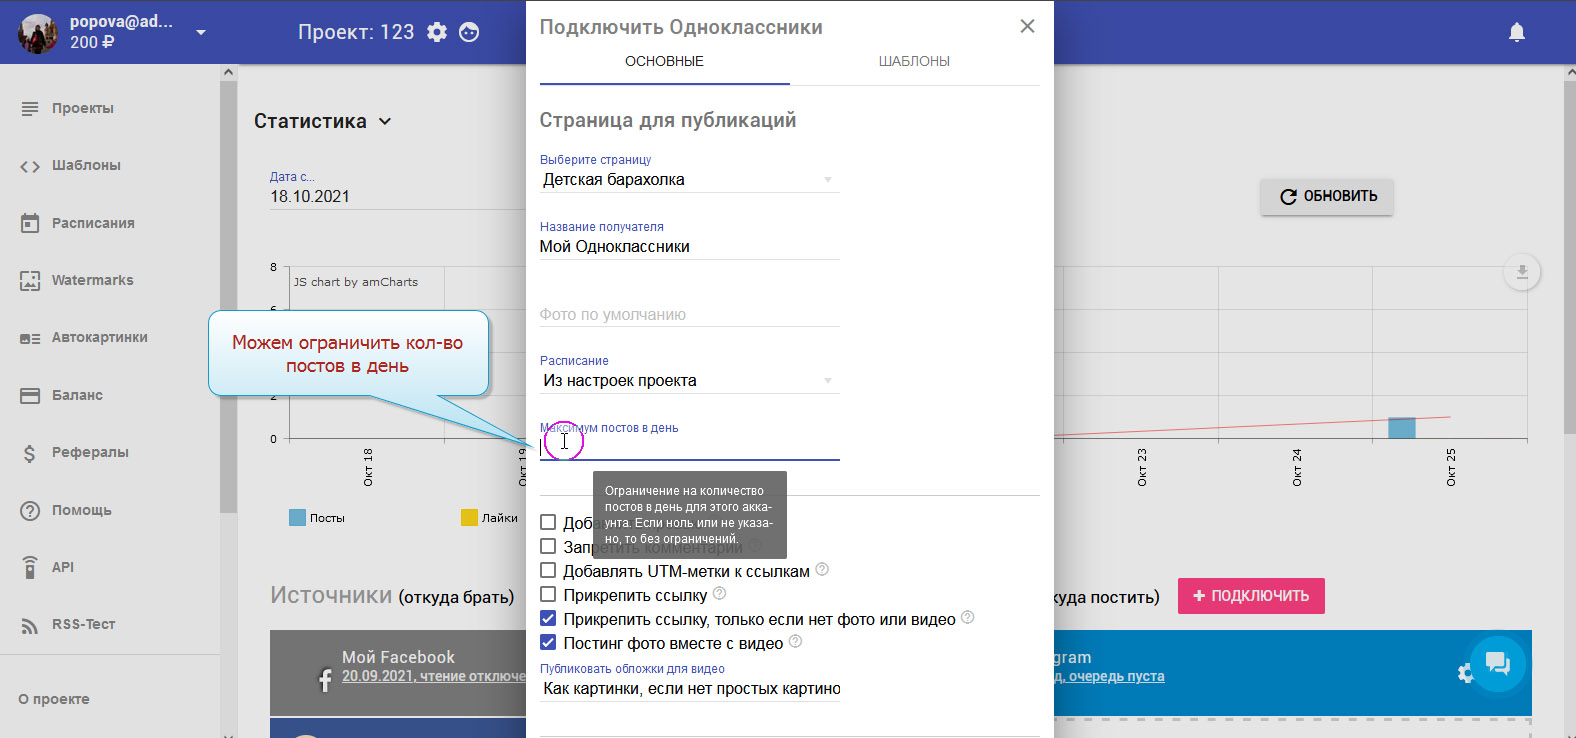This screenshot has height=738, width=1576.
Task: Open the Выберите страницу dropdown
Action: (688, 180)
